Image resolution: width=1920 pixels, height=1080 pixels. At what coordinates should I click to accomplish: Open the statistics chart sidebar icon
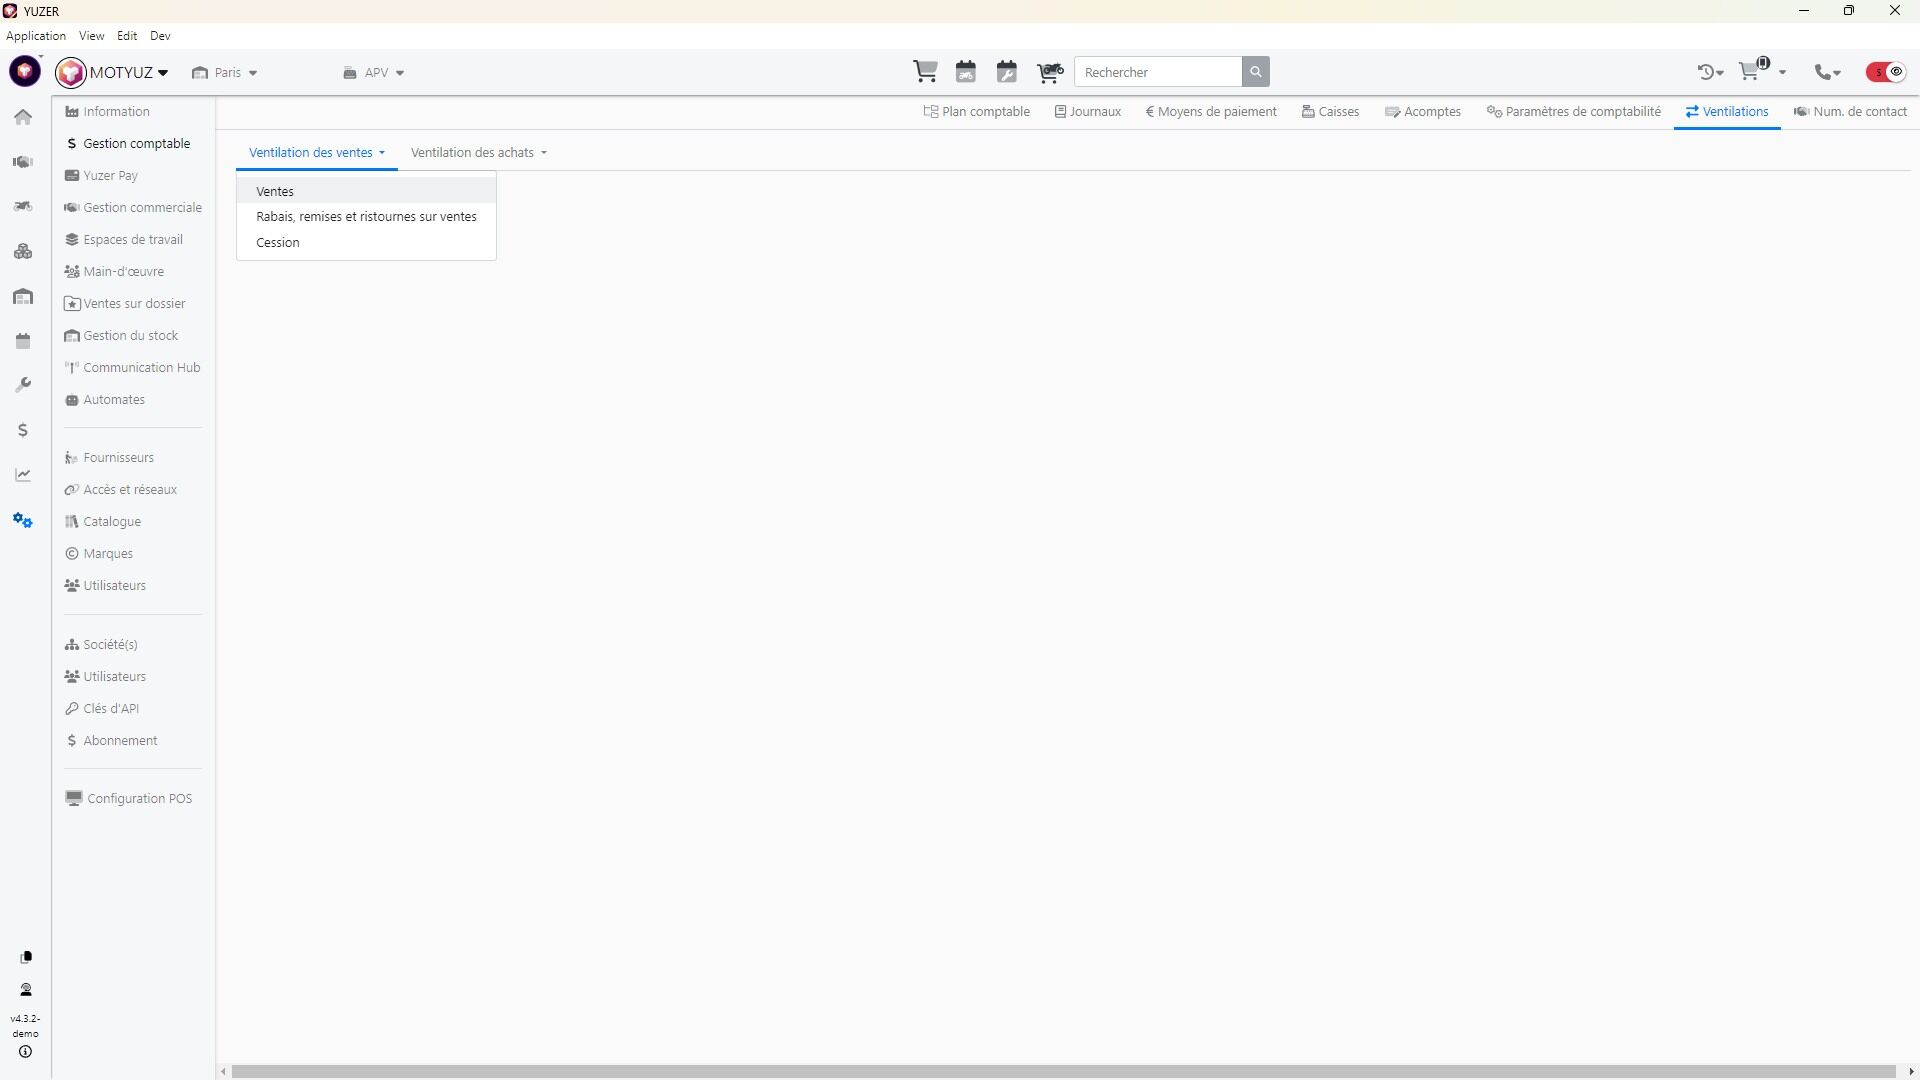click(23, 475)
